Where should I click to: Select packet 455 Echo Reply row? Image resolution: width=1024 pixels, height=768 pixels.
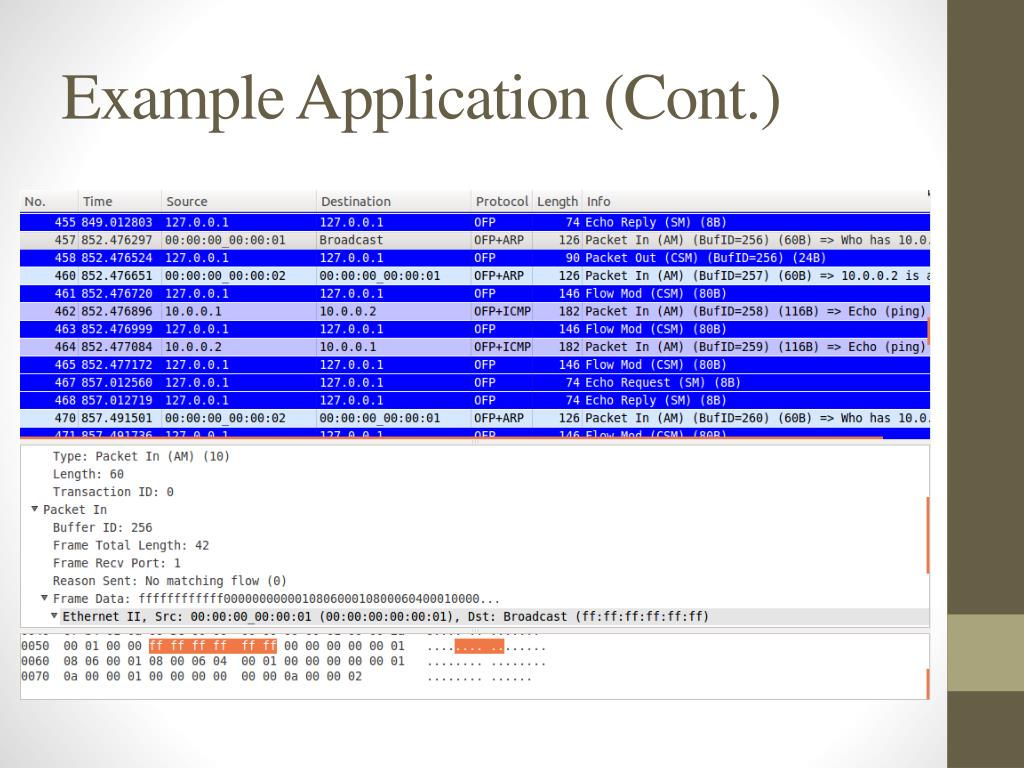pyautogui.click(x=475, y=222)
